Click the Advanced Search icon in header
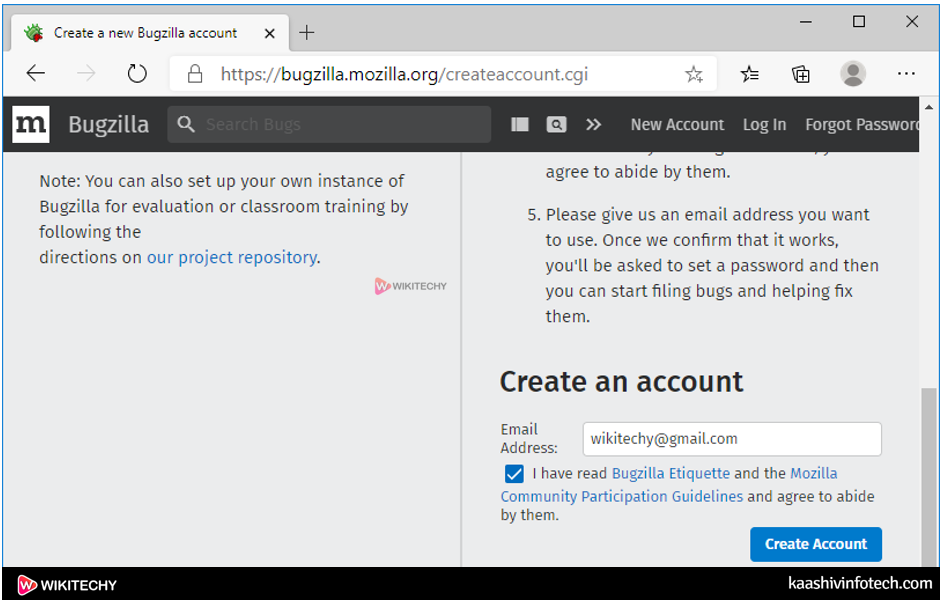The width and height of the screenshot is (944, 603). point(556,124)
